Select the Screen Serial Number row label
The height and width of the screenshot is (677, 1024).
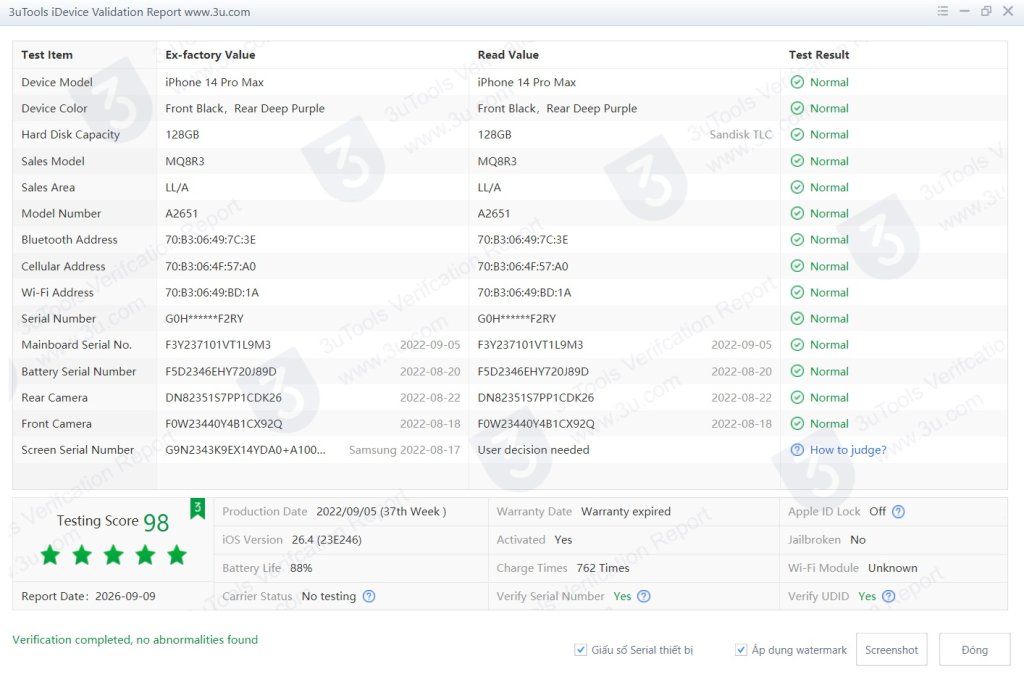[x=78, y=450]
